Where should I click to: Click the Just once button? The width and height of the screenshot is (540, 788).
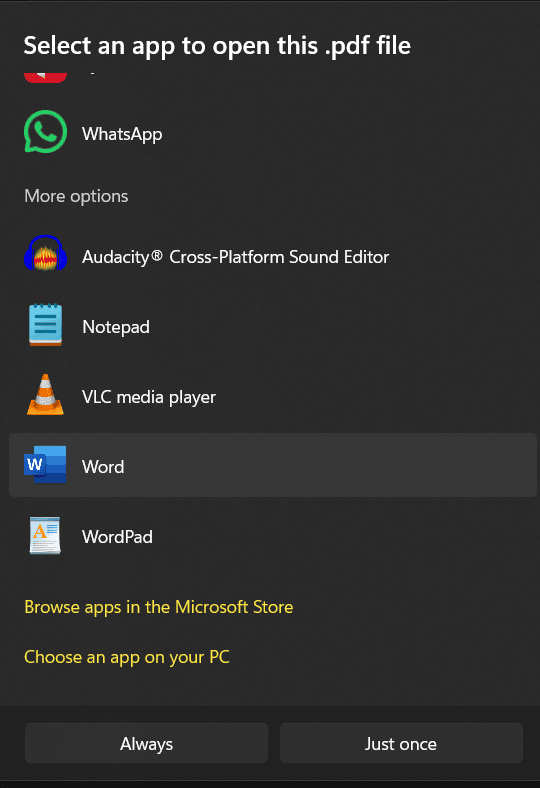401,743
